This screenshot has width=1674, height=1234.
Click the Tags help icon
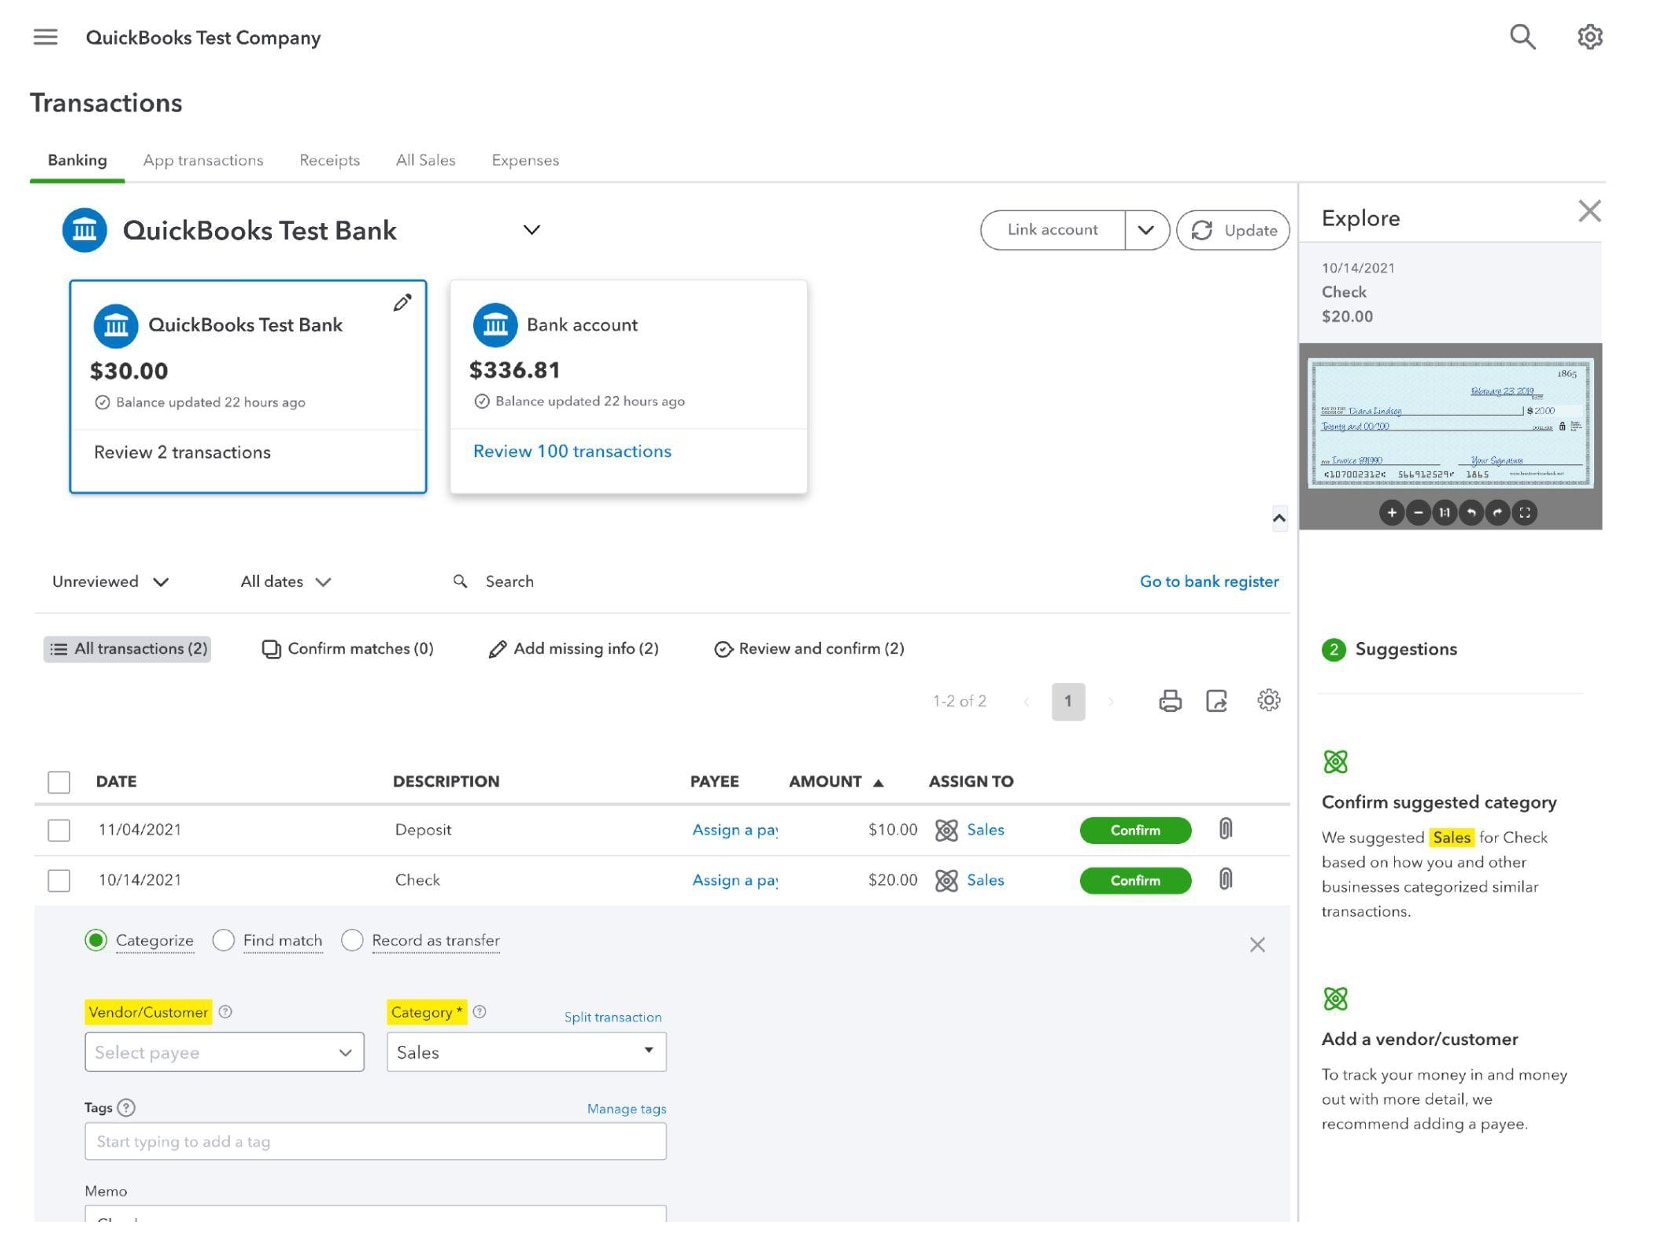coord(126,1108)
